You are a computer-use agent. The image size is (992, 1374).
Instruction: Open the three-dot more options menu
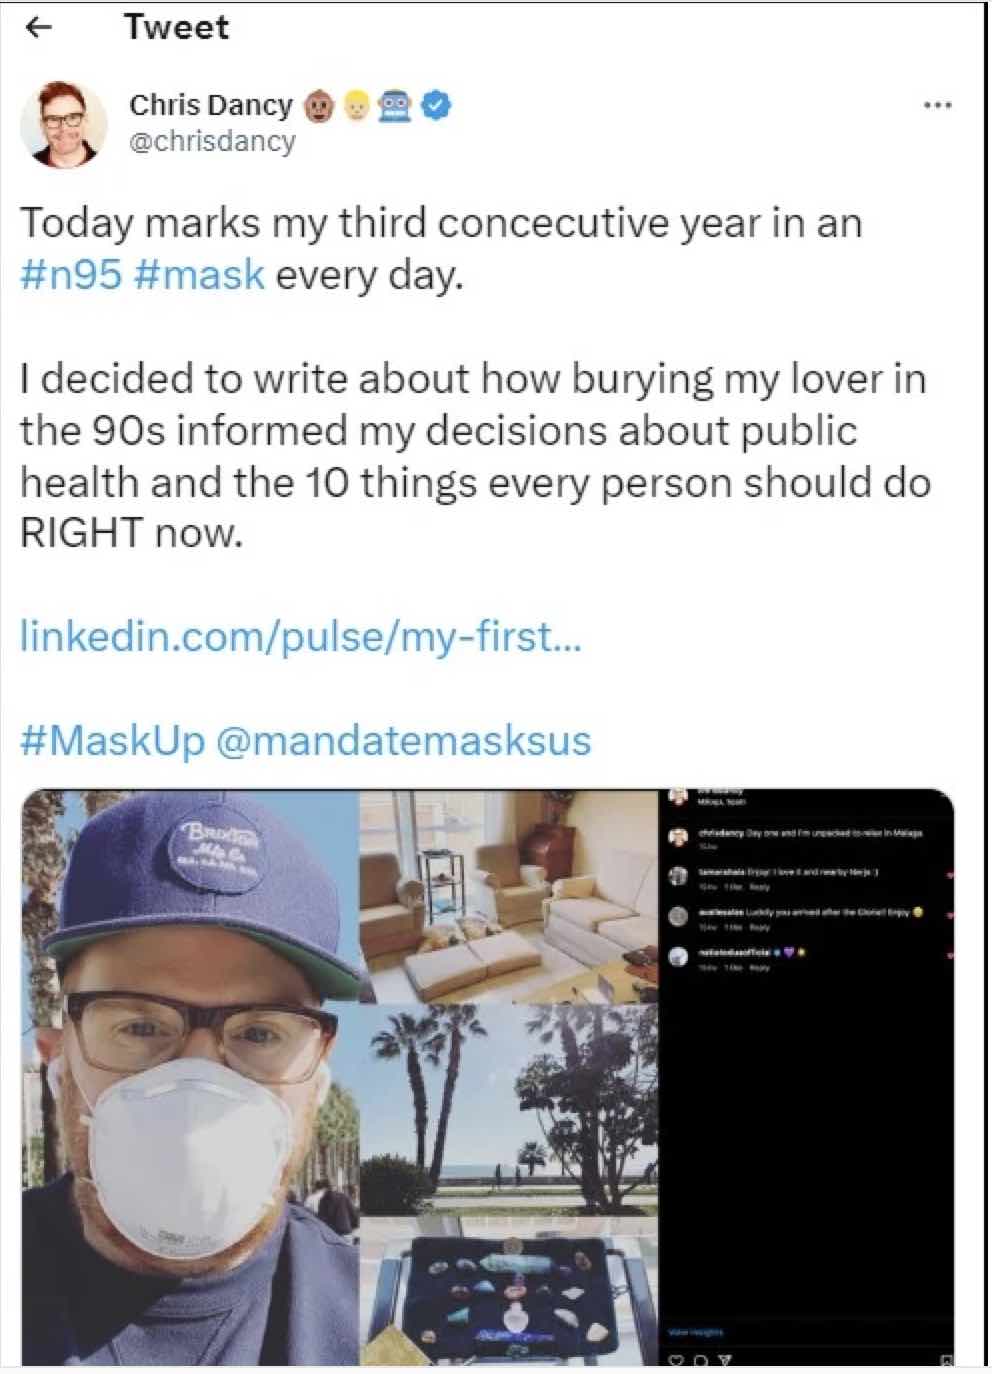click(x=937, y=105)
